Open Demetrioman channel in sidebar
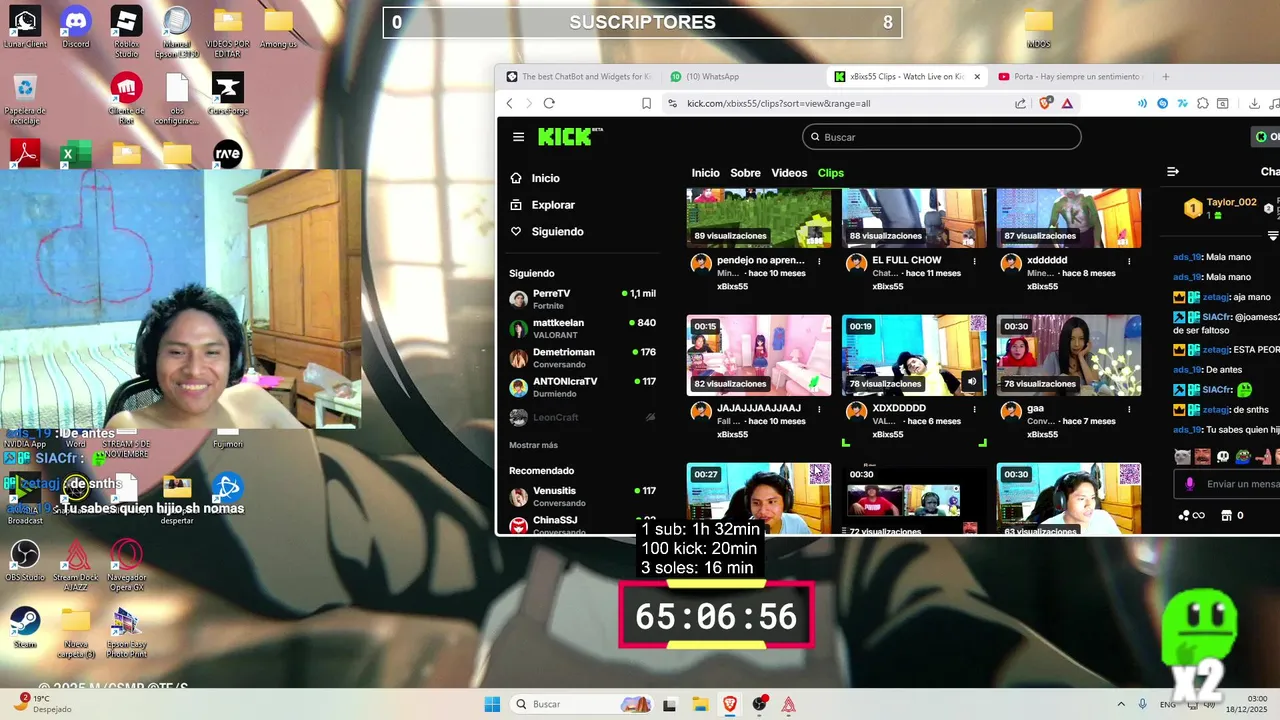Image resolution: width=1280 pixels, height=720 pixels. (x=582, y=358)
